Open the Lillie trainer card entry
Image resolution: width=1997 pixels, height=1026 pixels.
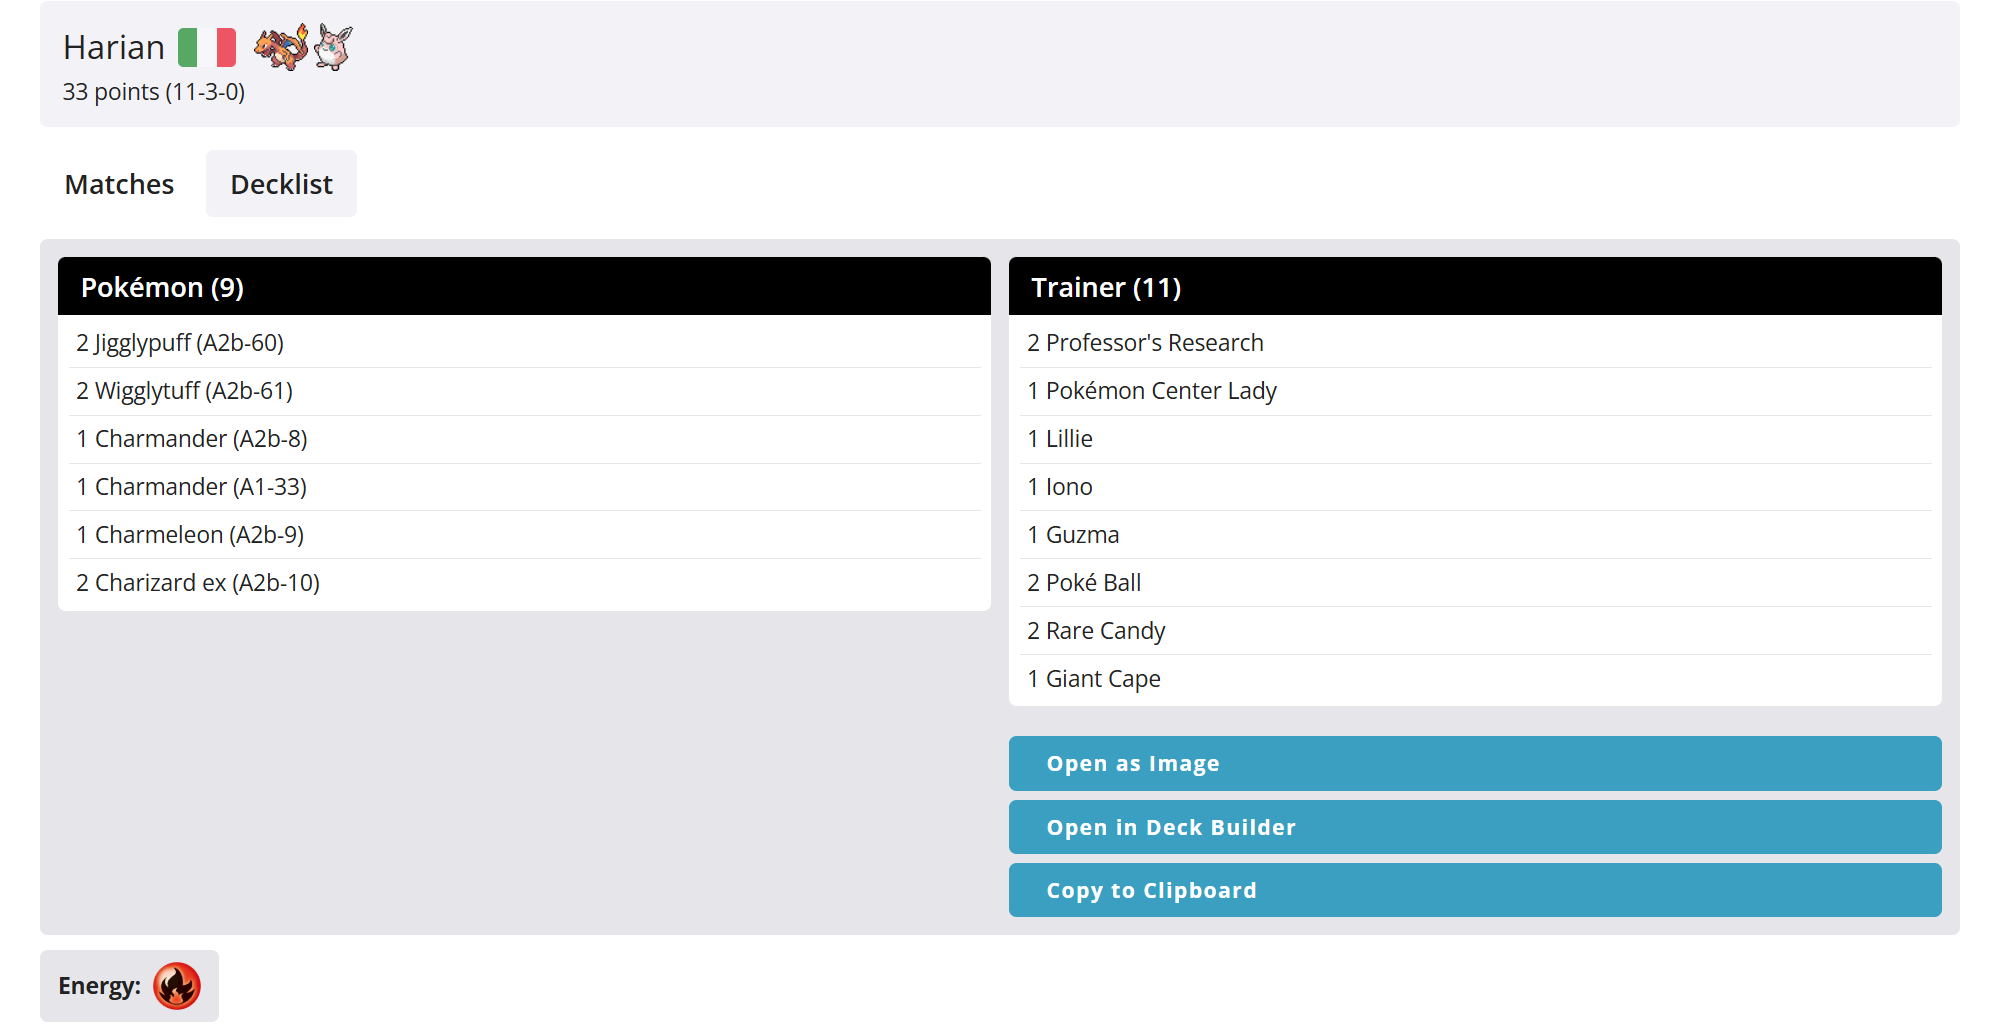(x=1060, y=439)
